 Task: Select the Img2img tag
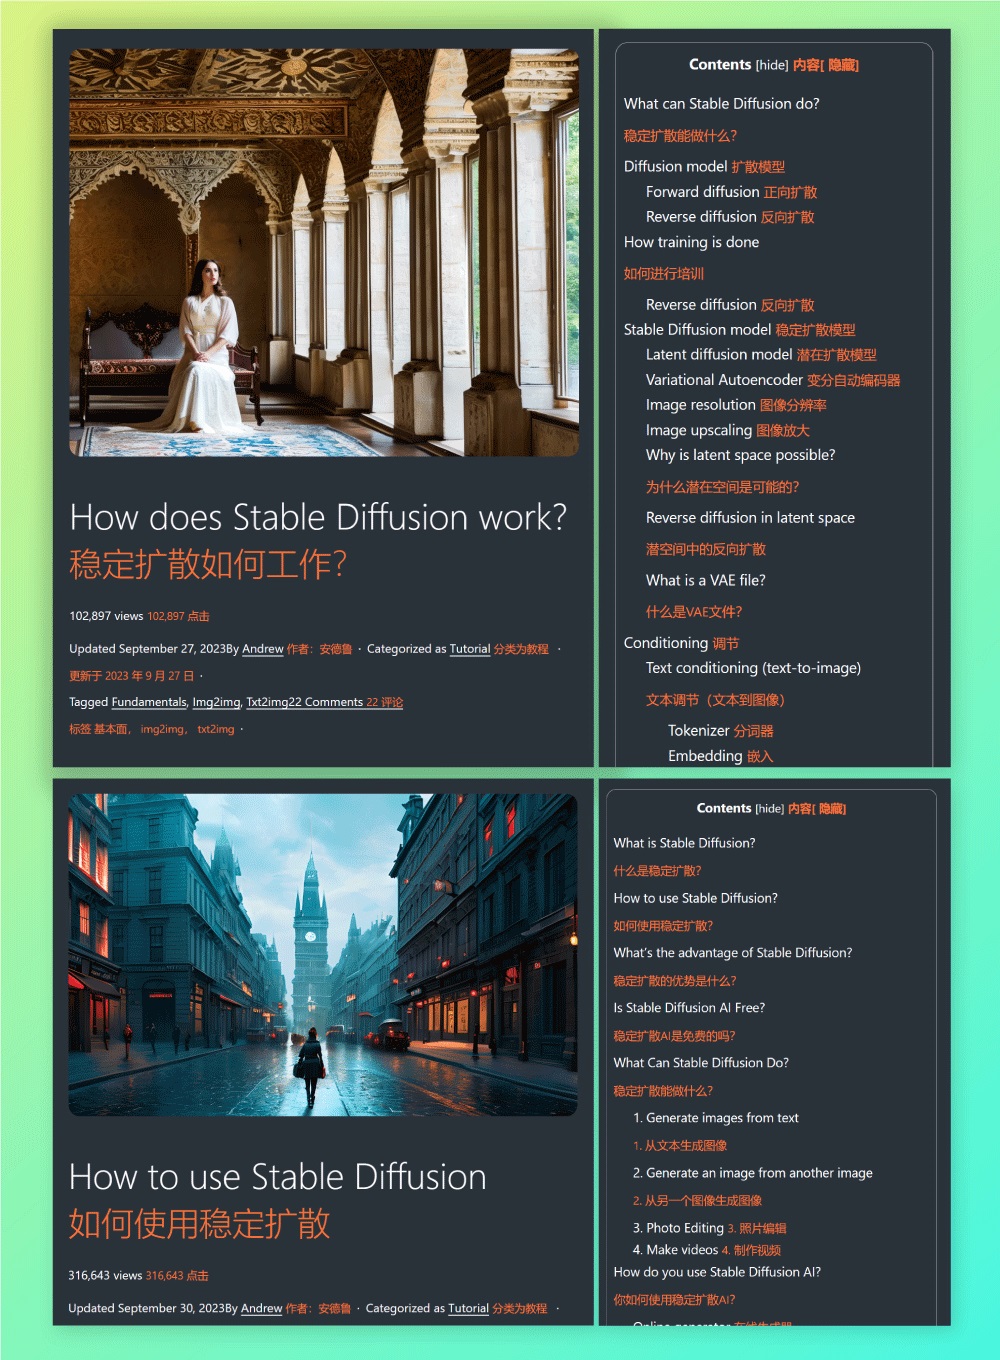(x=216, y=702)
